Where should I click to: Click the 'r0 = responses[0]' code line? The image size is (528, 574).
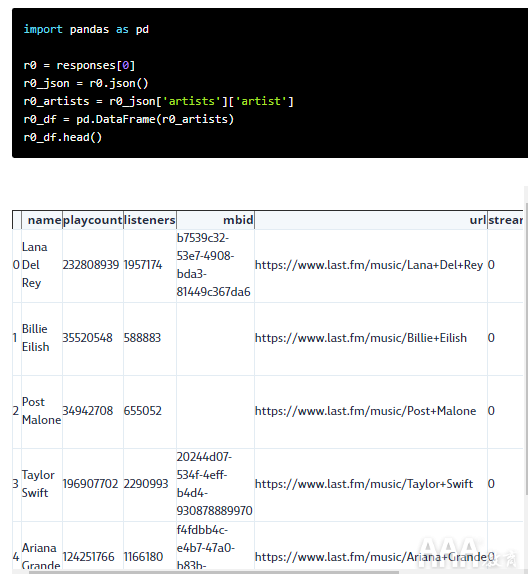tap(79, 65)
